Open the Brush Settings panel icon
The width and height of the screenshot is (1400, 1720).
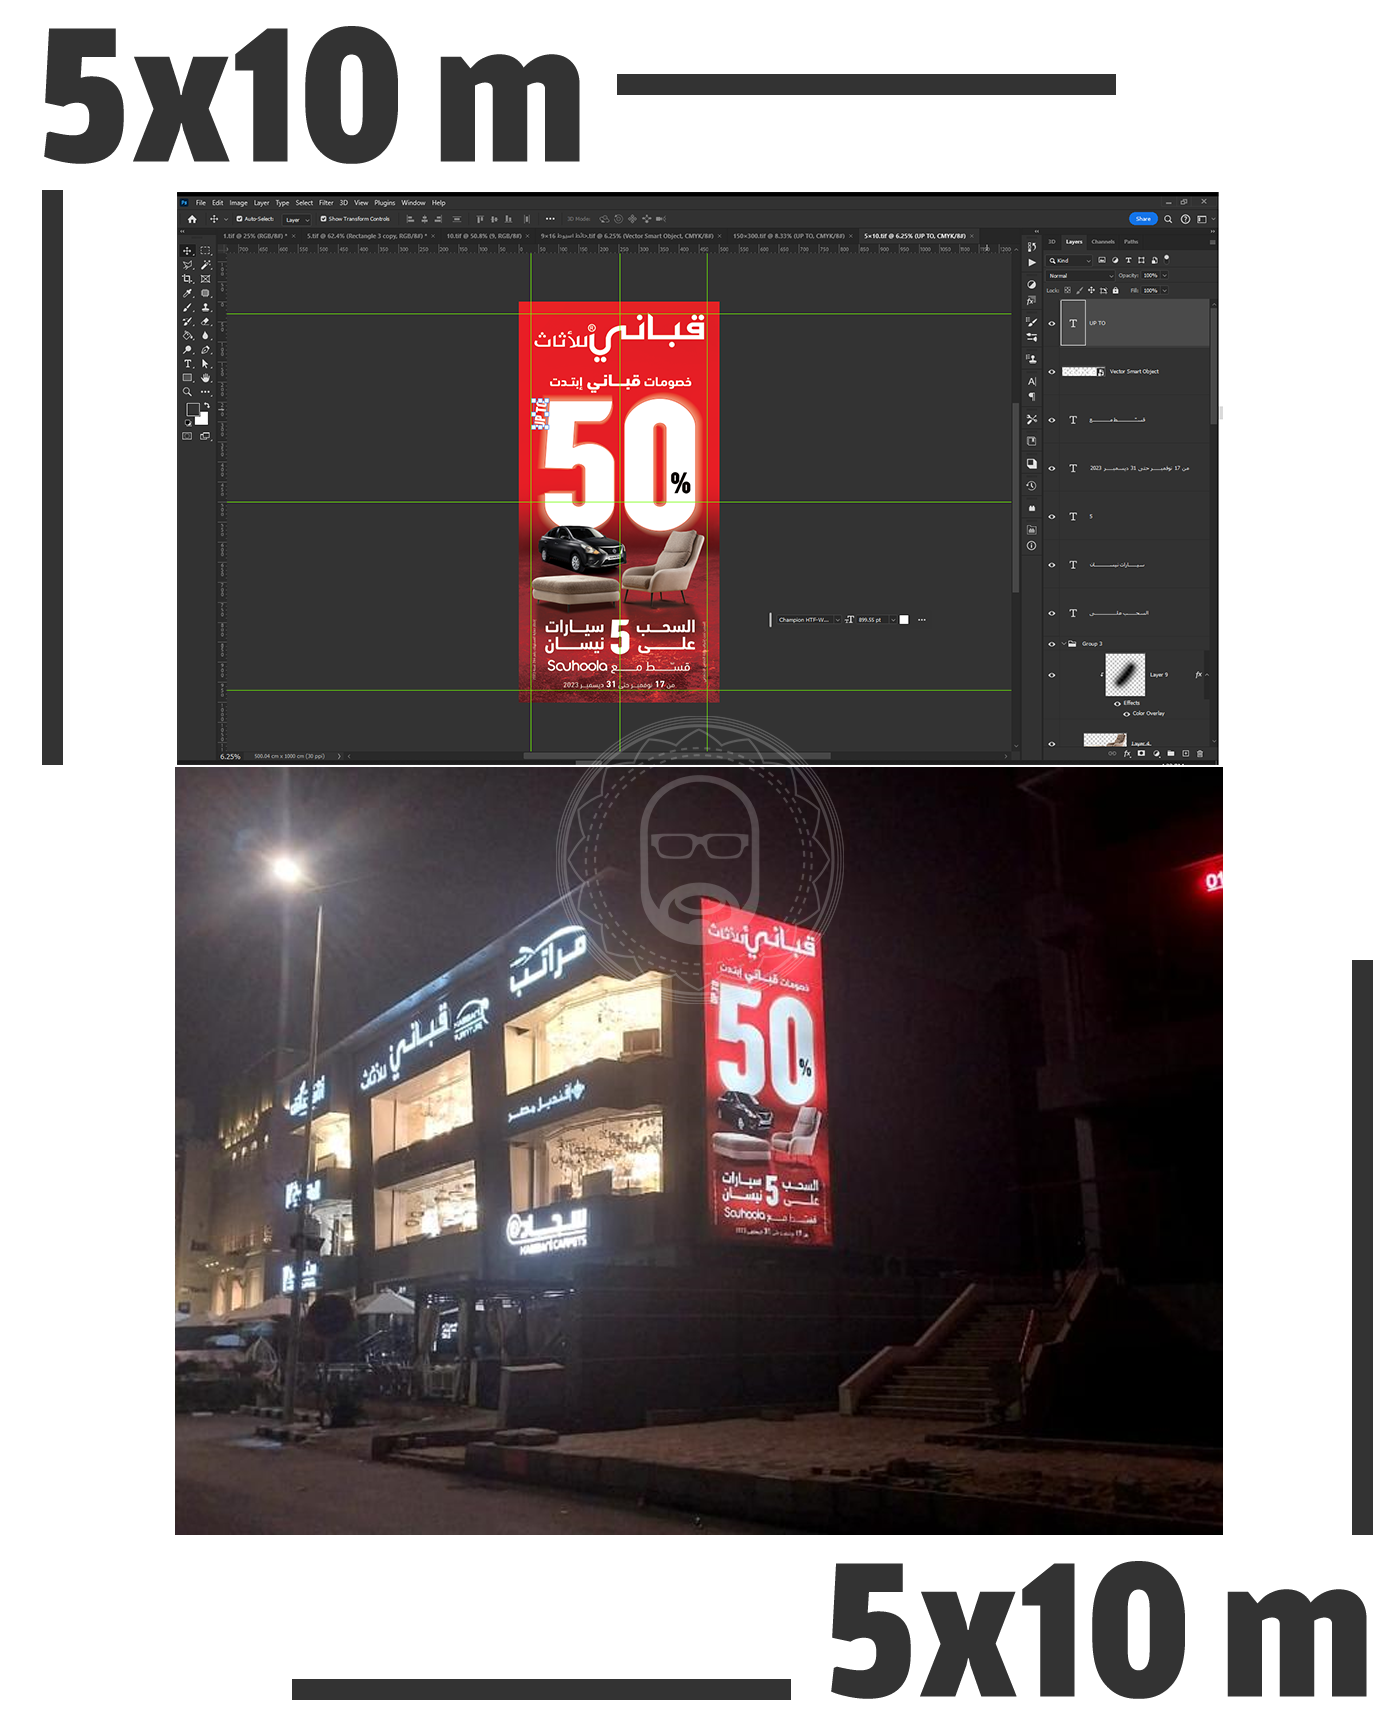click(1032, 322)
